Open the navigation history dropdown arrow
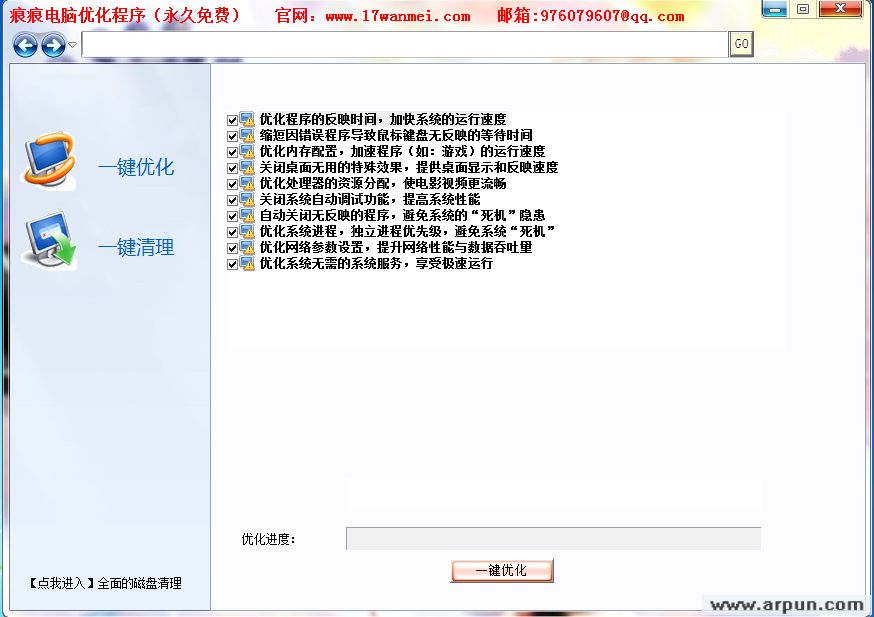Image resolution: width=874 pixels, height=617 pixels. 72,45
